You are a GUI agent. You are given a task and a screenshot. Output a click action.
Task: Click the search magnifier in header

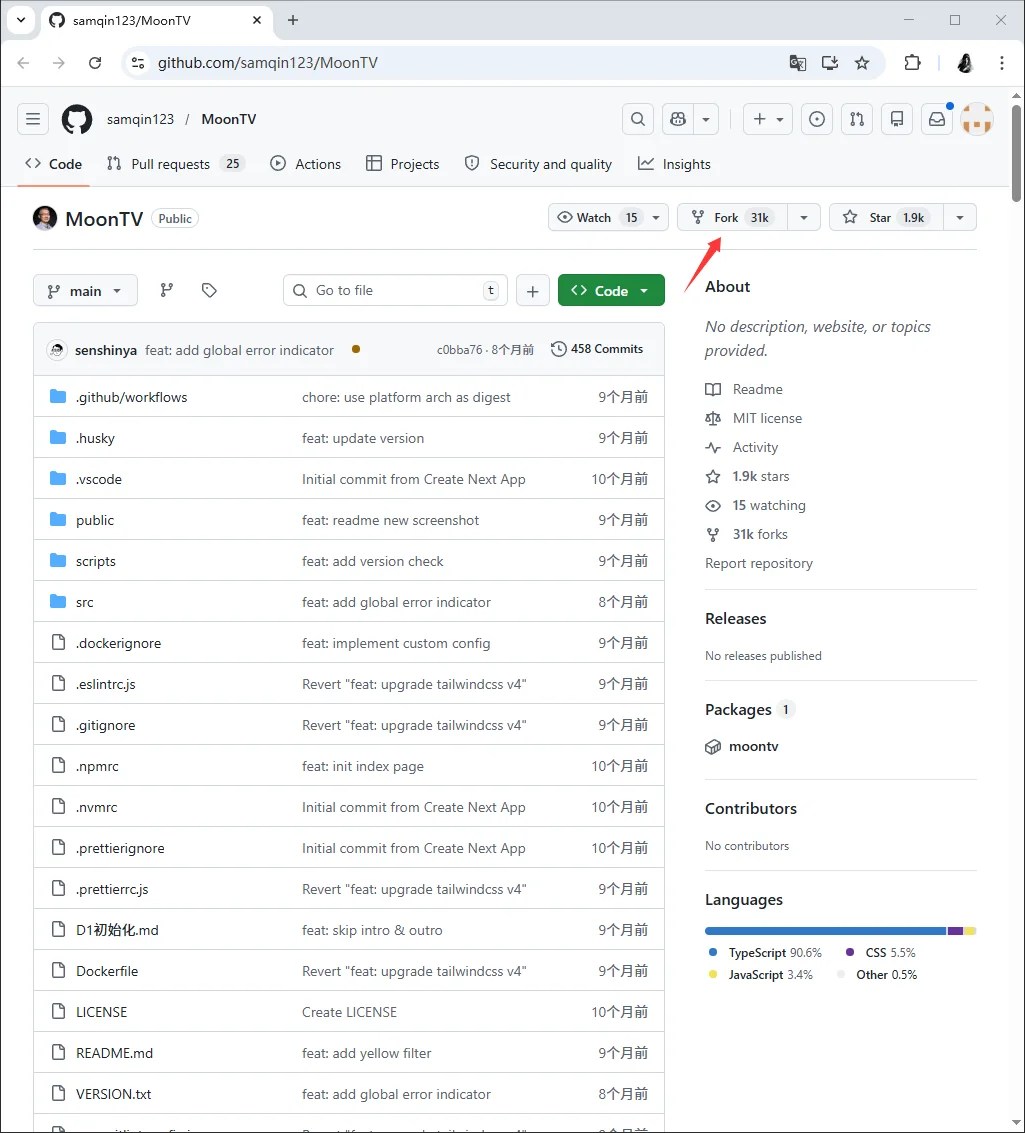coord(638,119)
